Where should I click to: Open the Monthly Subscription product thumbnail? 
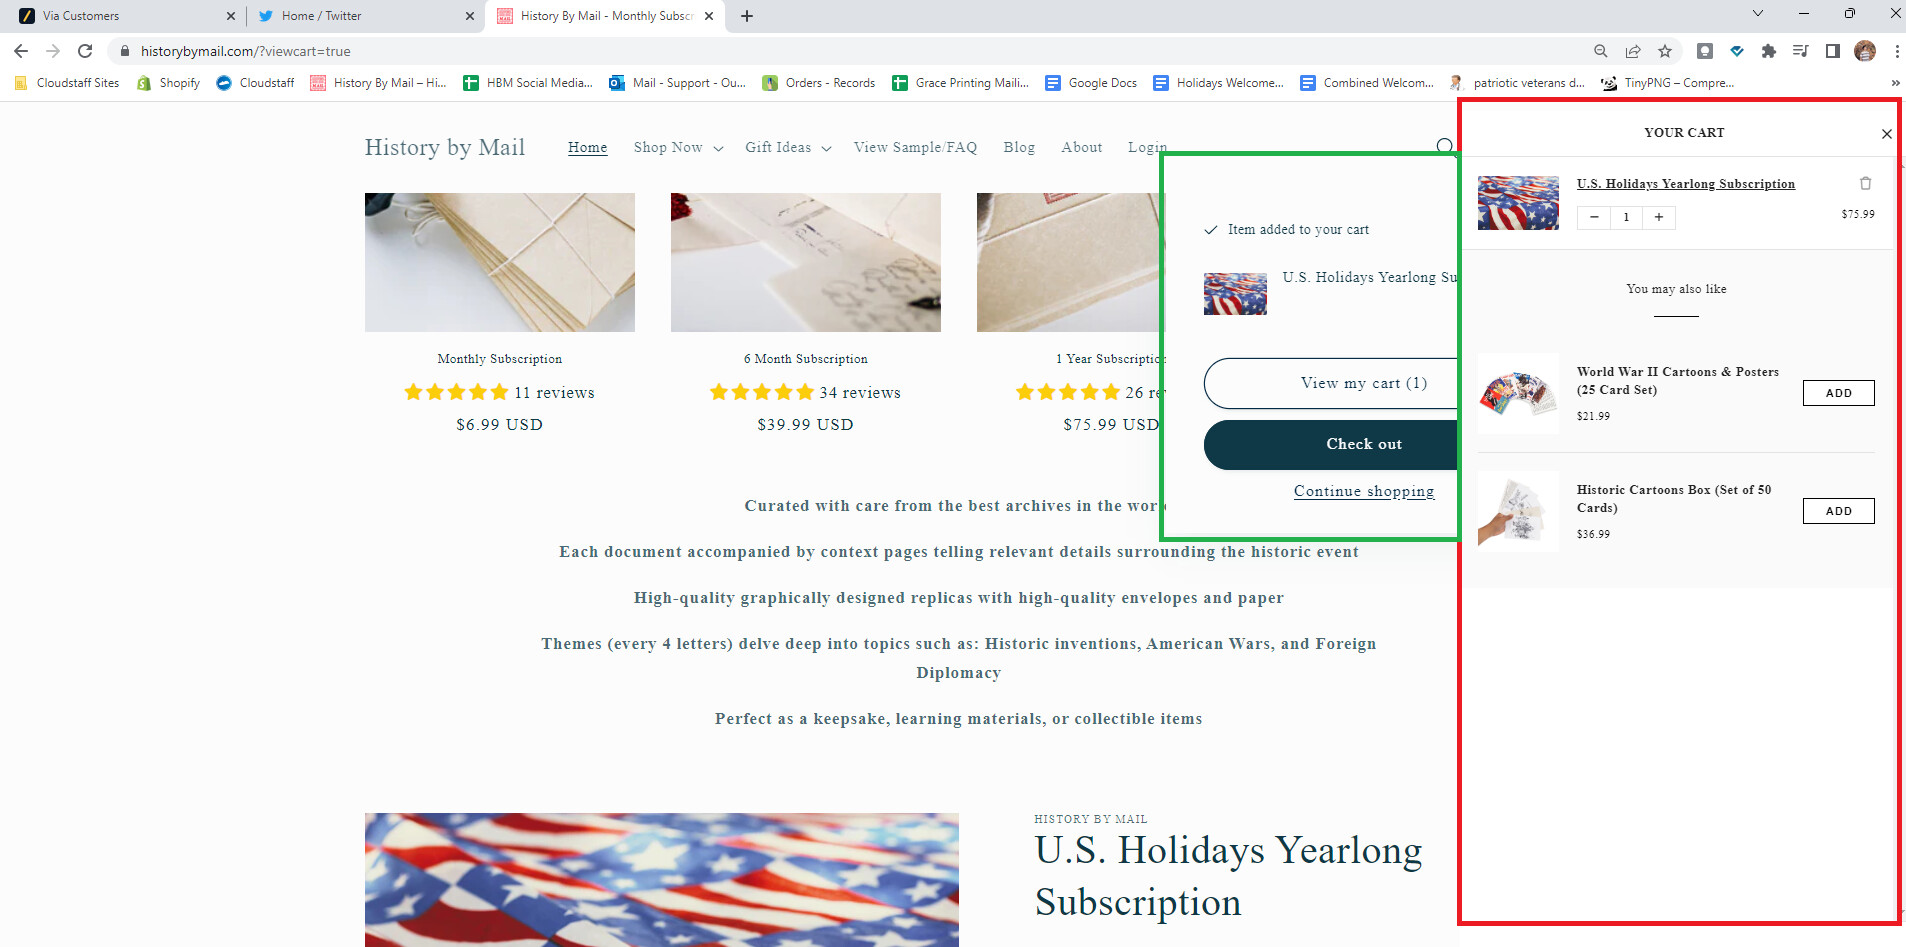[500, 262]
